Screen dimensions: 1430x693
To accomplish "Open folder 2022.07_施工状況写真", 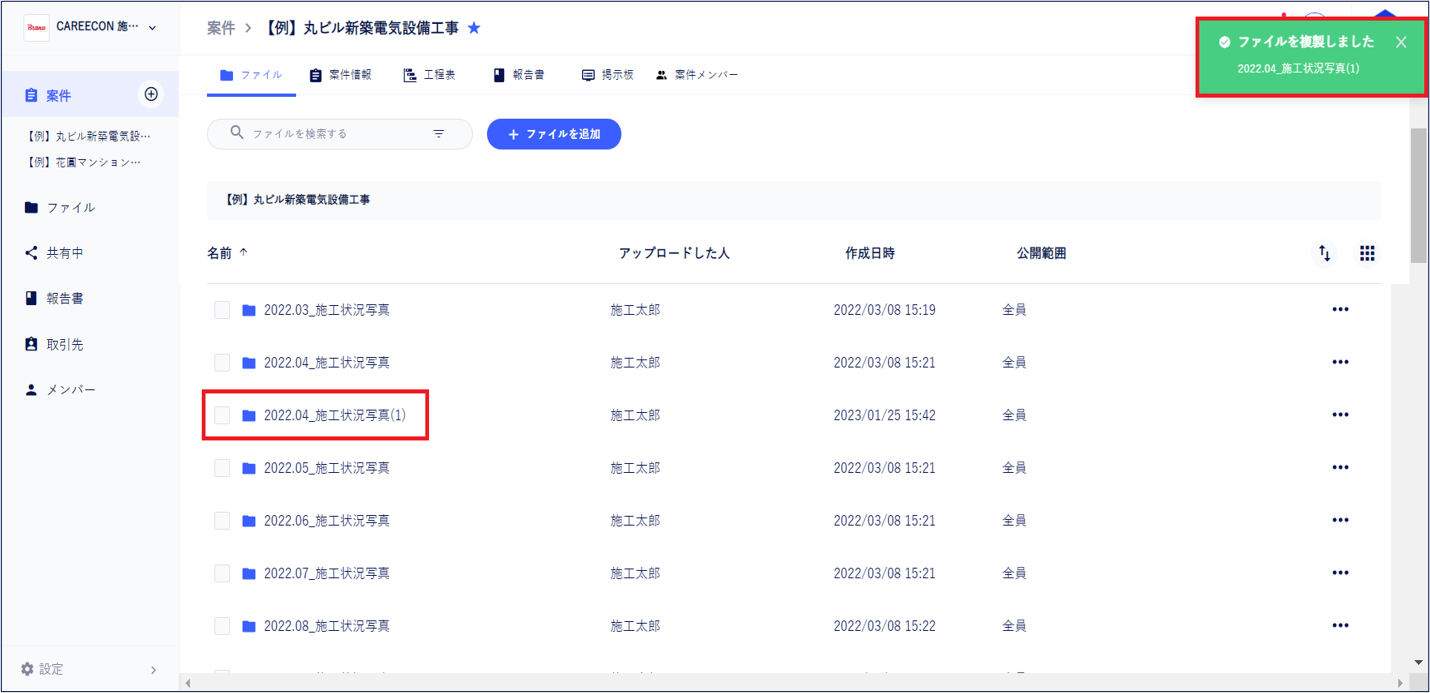I will 326,573.
